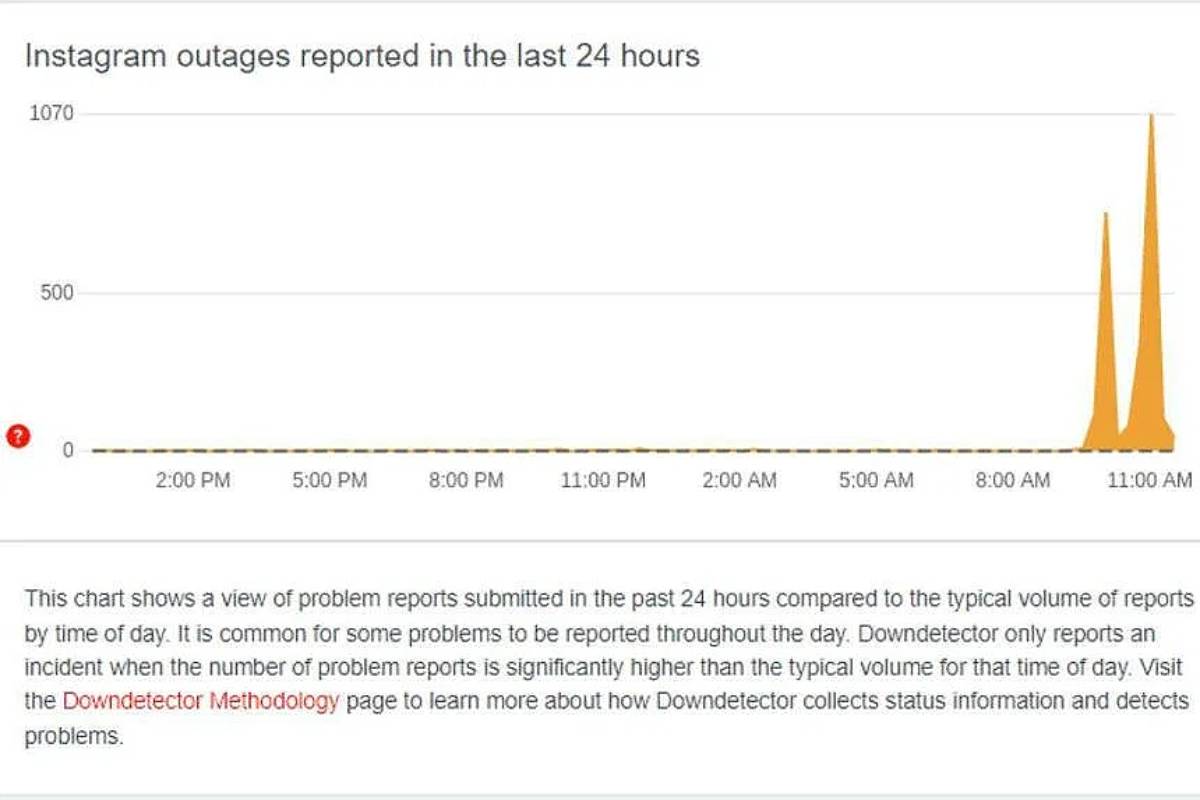Click the 1070 value on the vertical axis

pos(50,114)
